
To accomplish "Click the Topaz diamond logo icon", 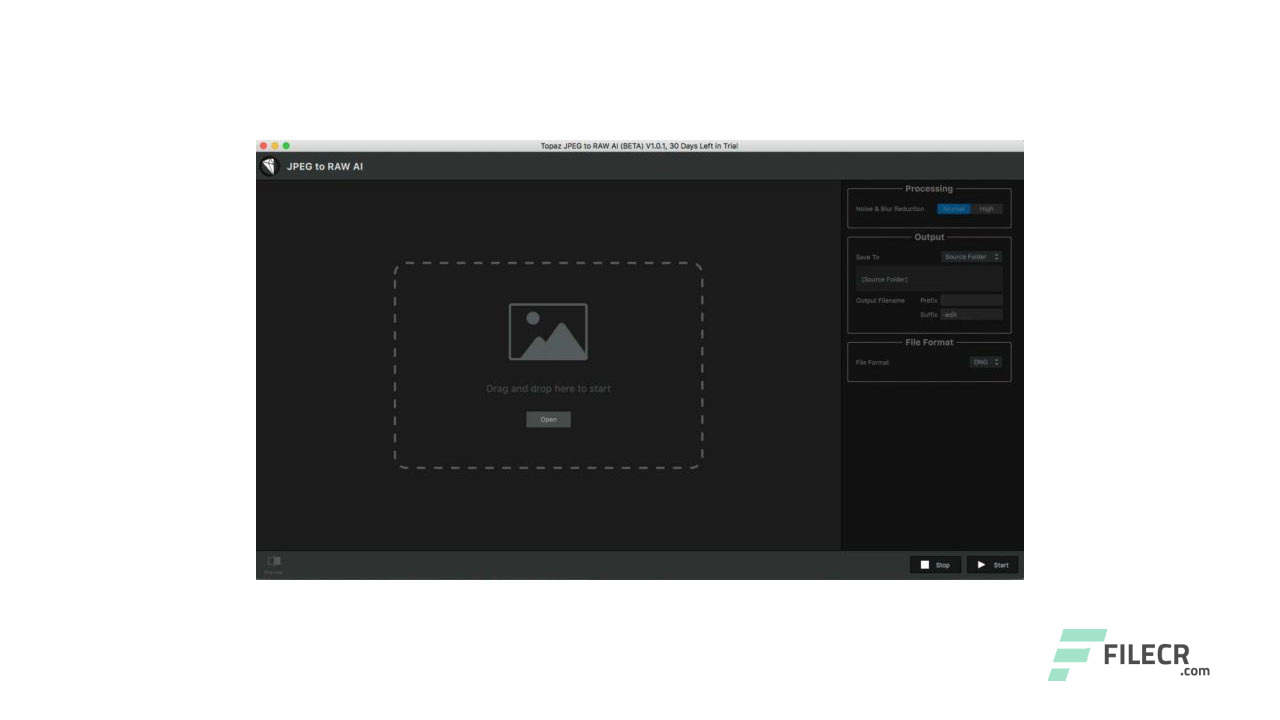I will pyautogui.click(x=269, y=166).
